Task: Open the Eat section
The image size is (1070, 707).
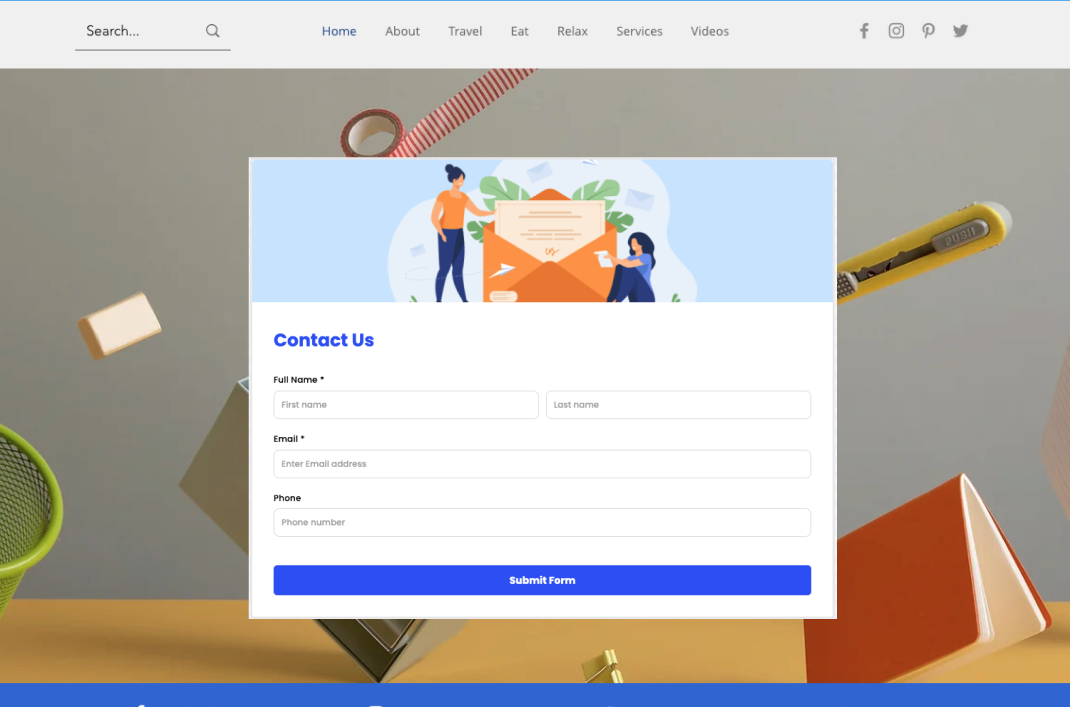Action: point(519,31)
